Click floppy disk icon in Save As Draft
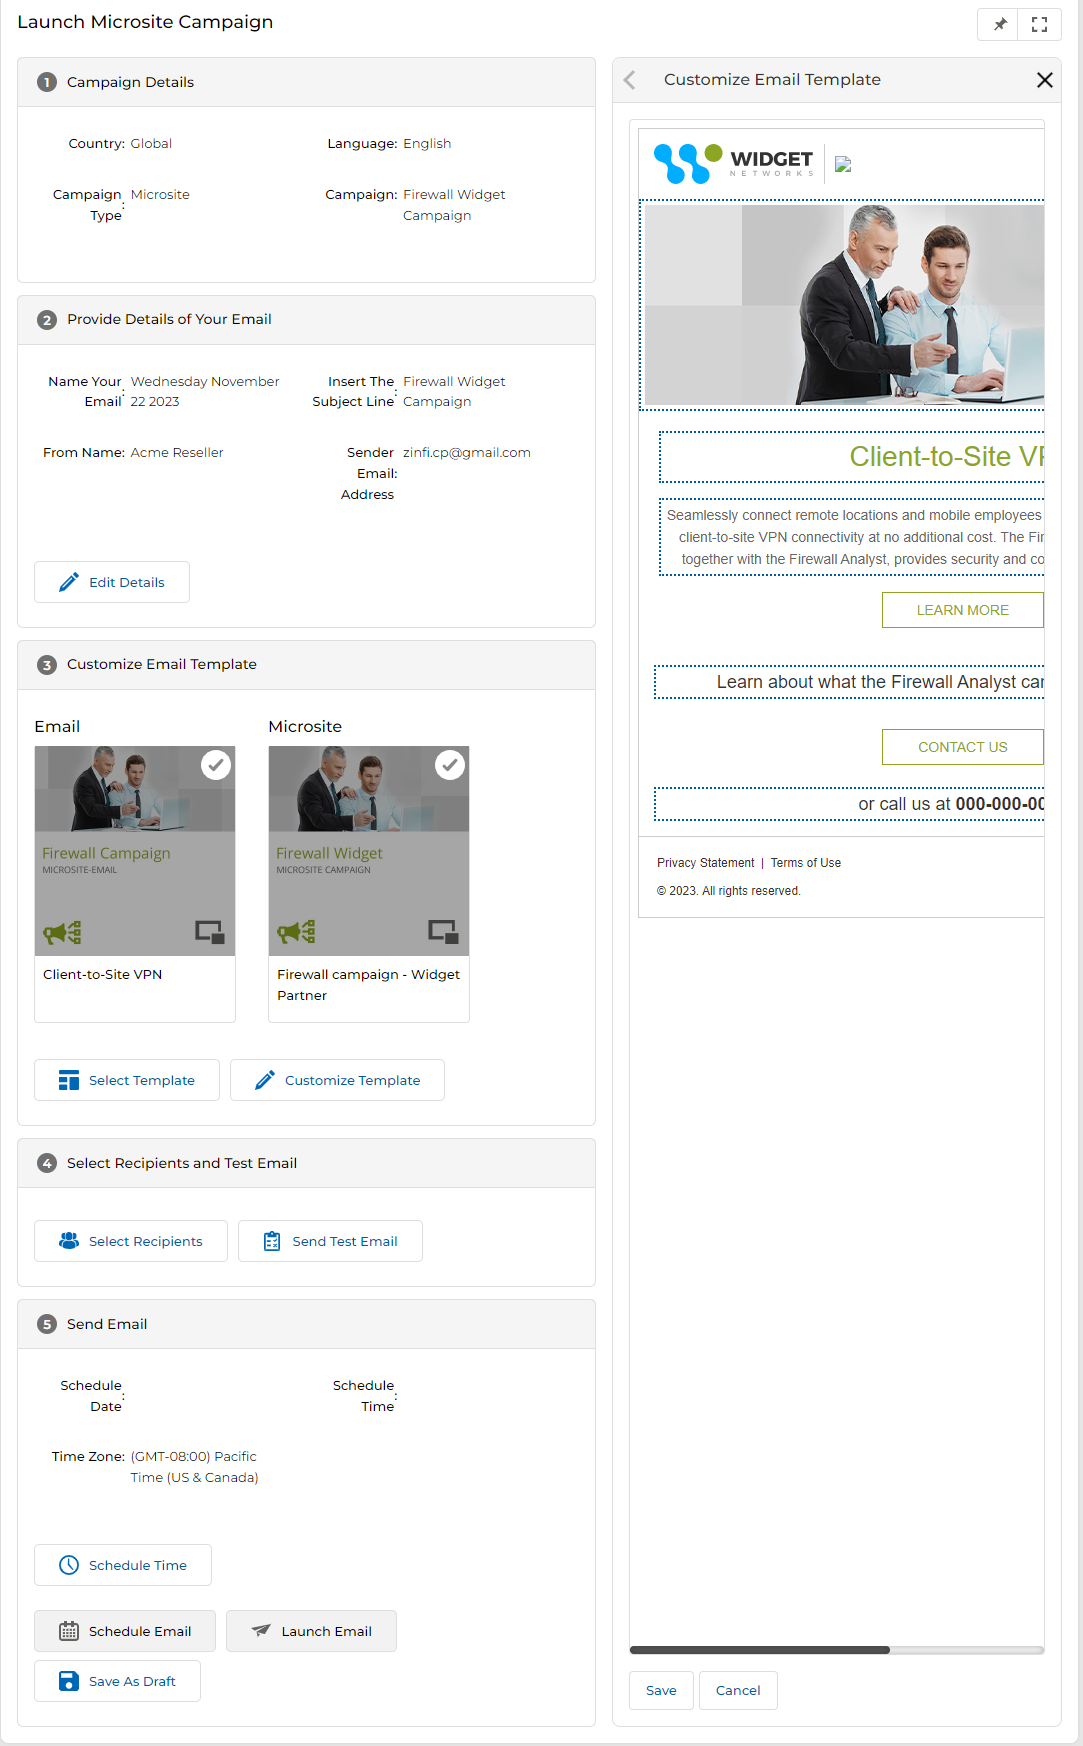The width and height of the screenshot is (1083, 1746). coord(69,1681)
